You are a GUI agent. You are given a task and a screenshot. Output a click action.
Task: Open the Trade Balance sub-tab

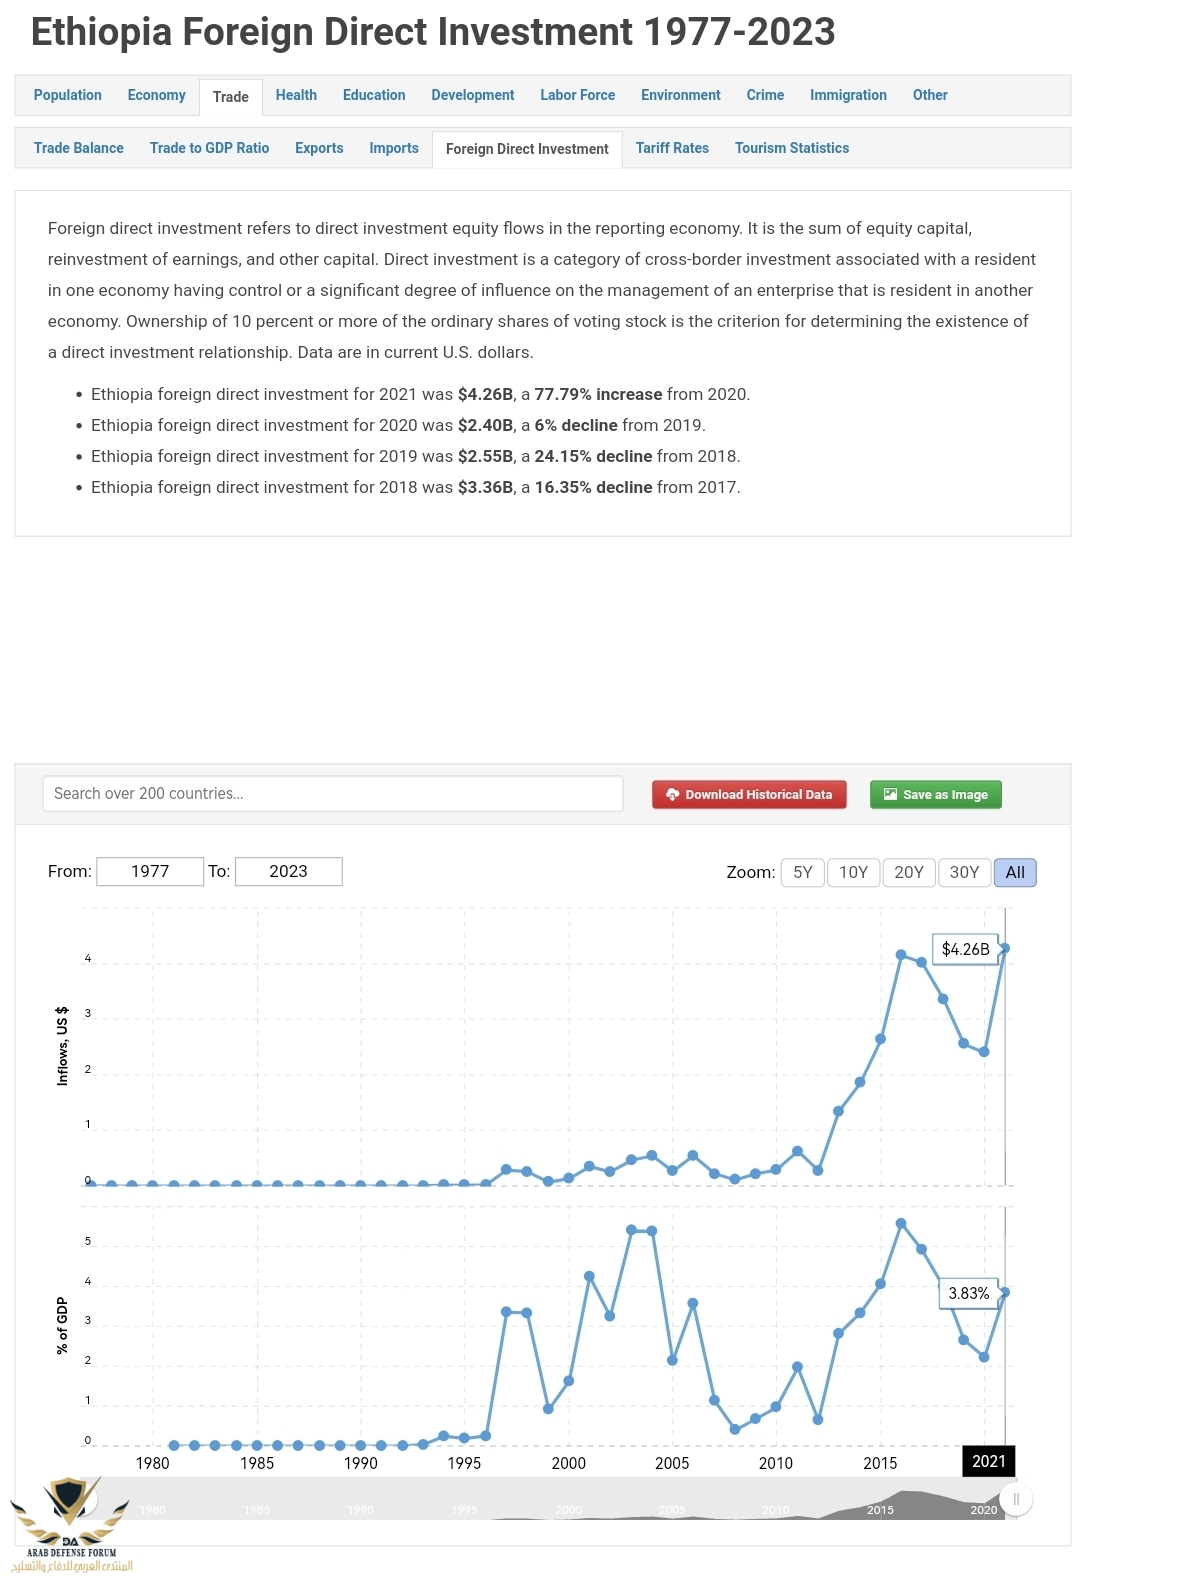pyautogui.click(x=79, y=148)
